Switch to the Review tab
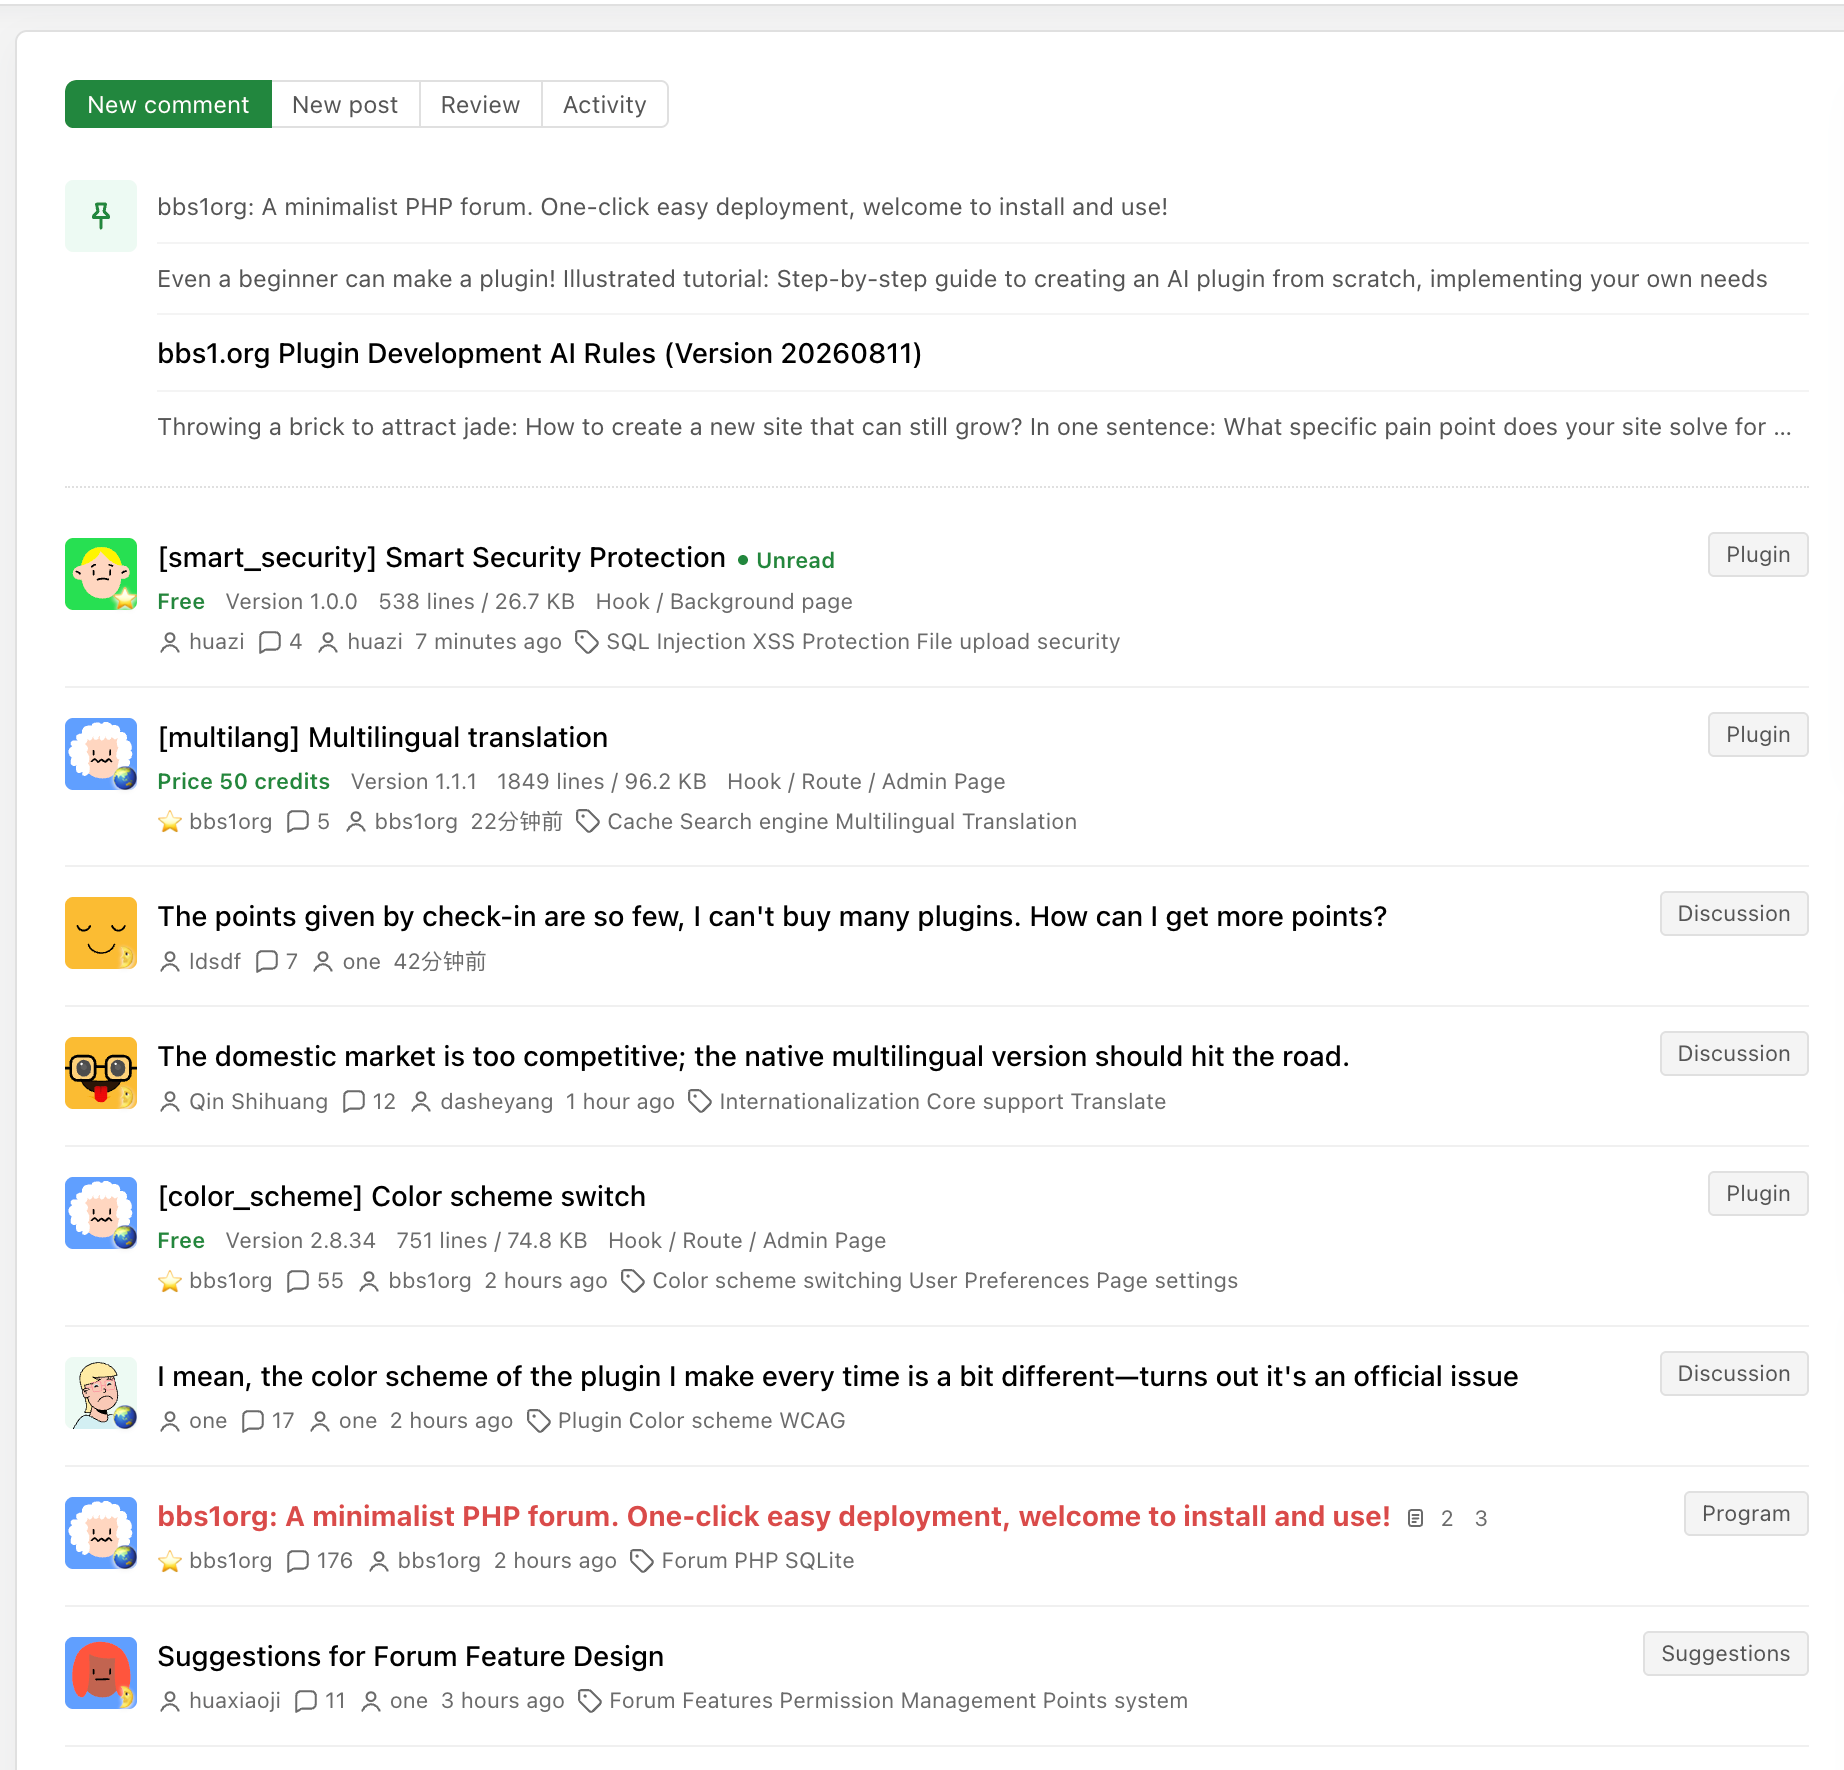 pyautogui.click(x=480, y=104)
